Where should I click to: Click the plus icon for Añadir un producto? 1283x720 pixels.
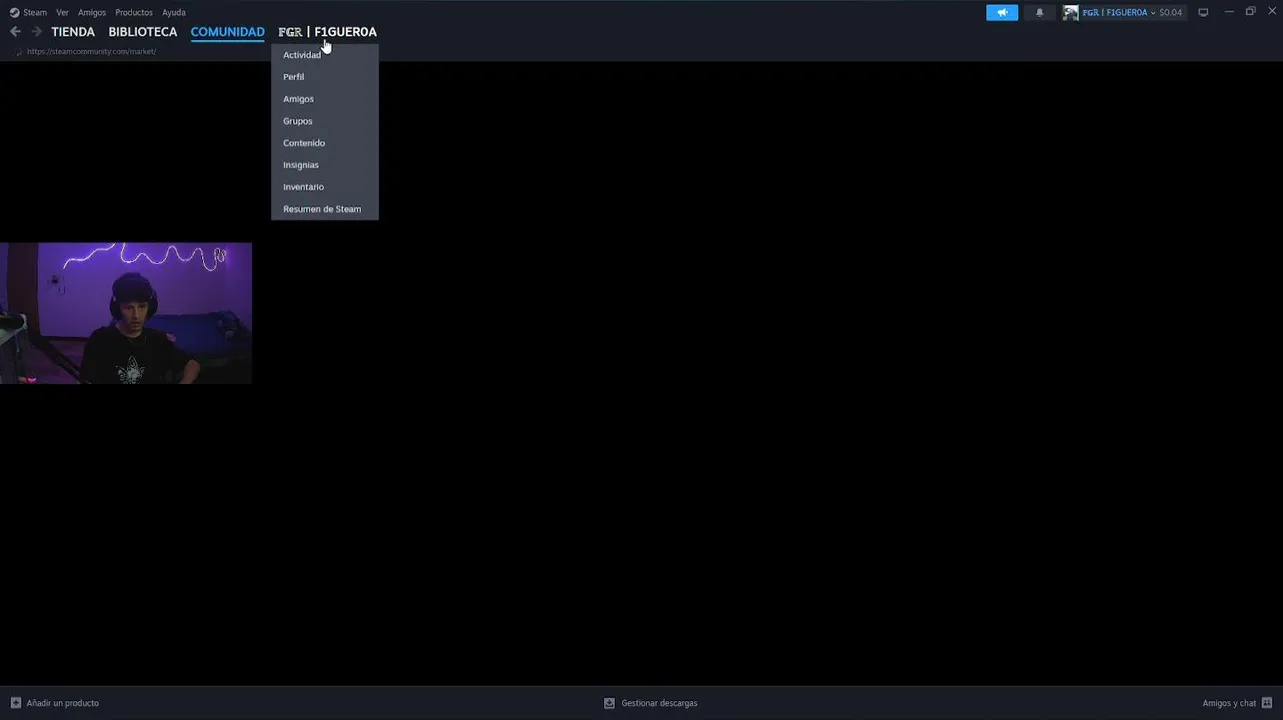(15, 703)
